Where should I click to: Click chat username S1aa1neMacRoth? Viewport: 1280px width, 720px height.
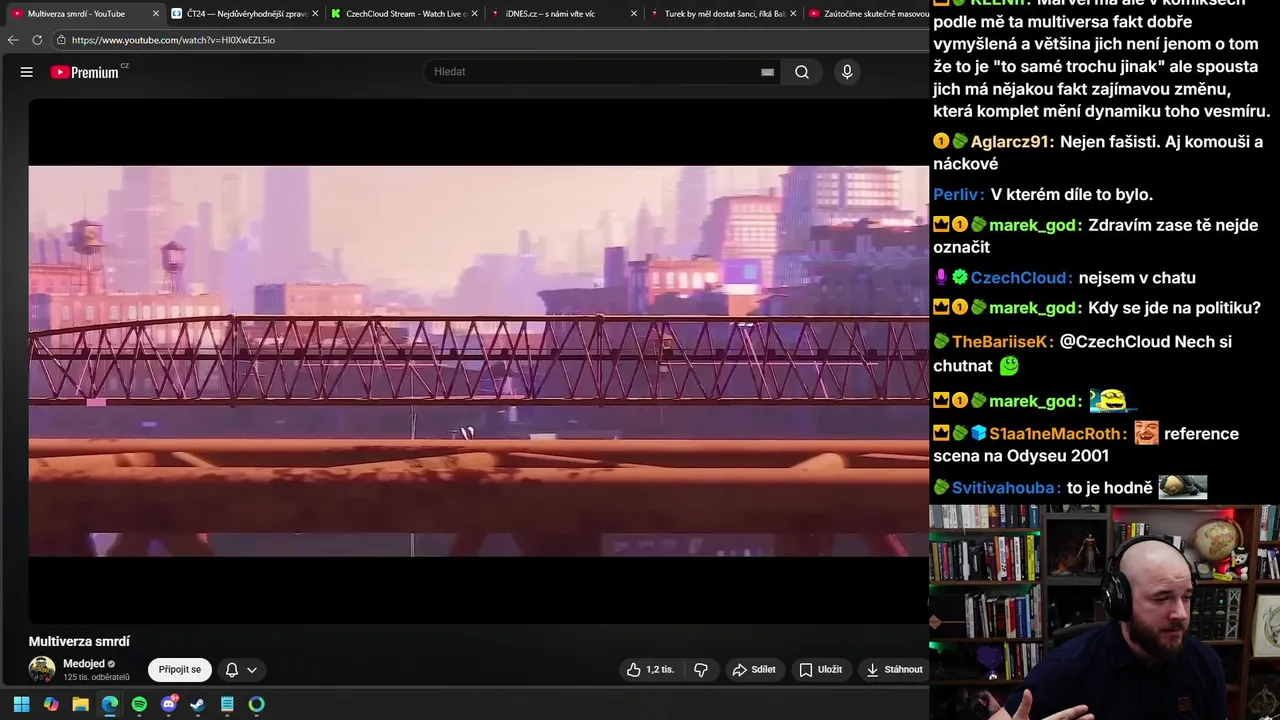(x=1056, y=434)
